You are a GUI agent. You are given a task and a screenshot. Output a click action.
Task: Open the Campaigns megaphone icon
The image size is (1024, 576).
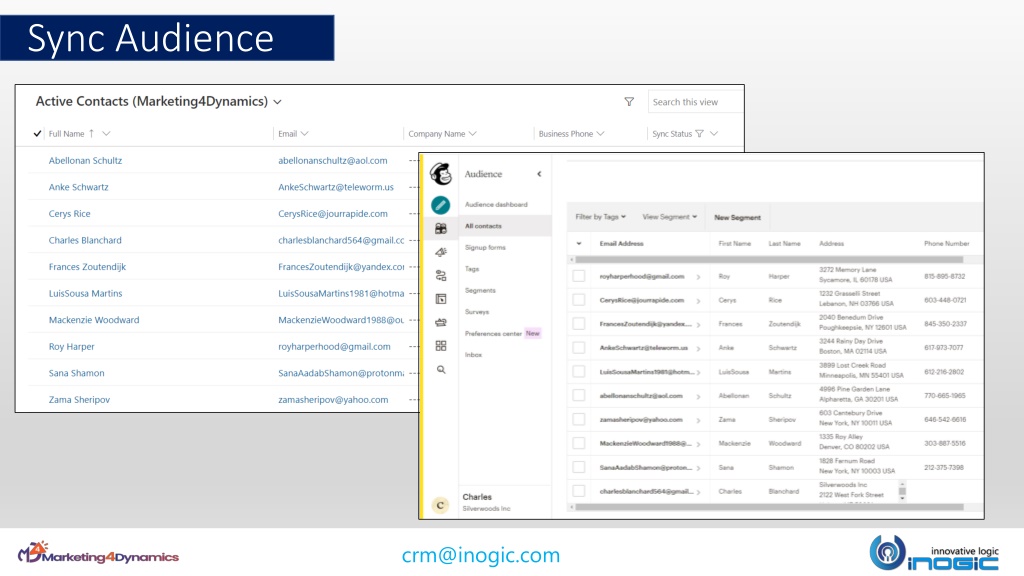[x=441, y=252]
